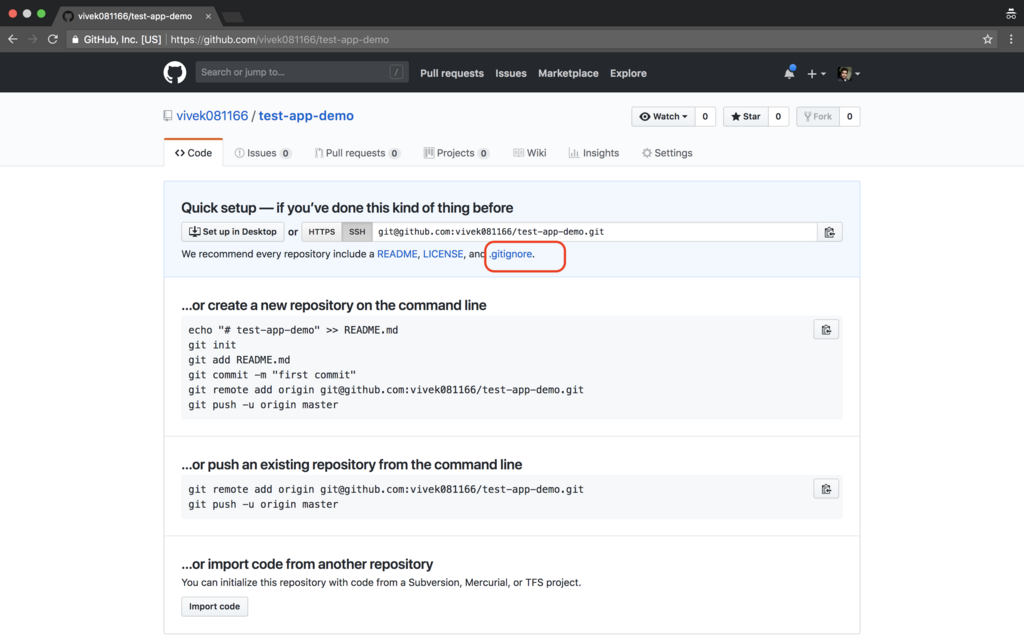Star the test-app-demo repository
The width and height of the screenshot is (1024, 640).
(746, 116)
